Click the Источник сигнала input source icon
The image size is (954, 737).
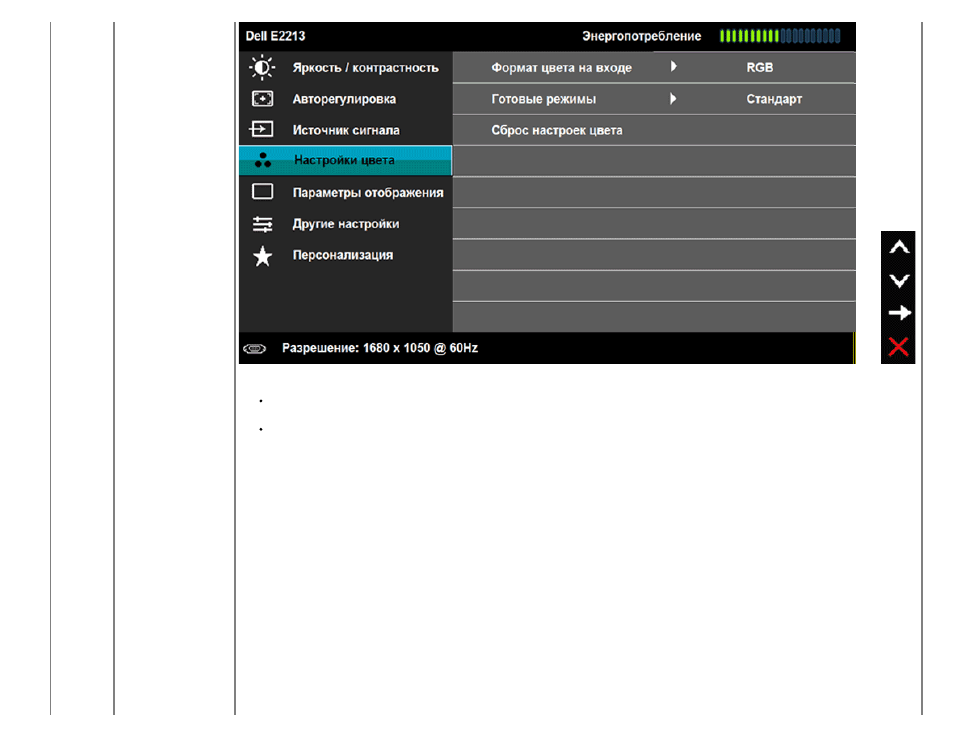[262, 129]
